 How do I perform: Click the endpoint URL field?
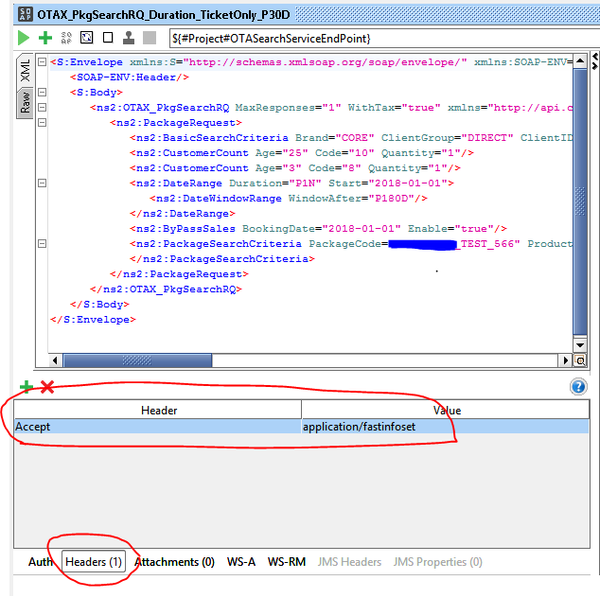(x=380, y=38)
